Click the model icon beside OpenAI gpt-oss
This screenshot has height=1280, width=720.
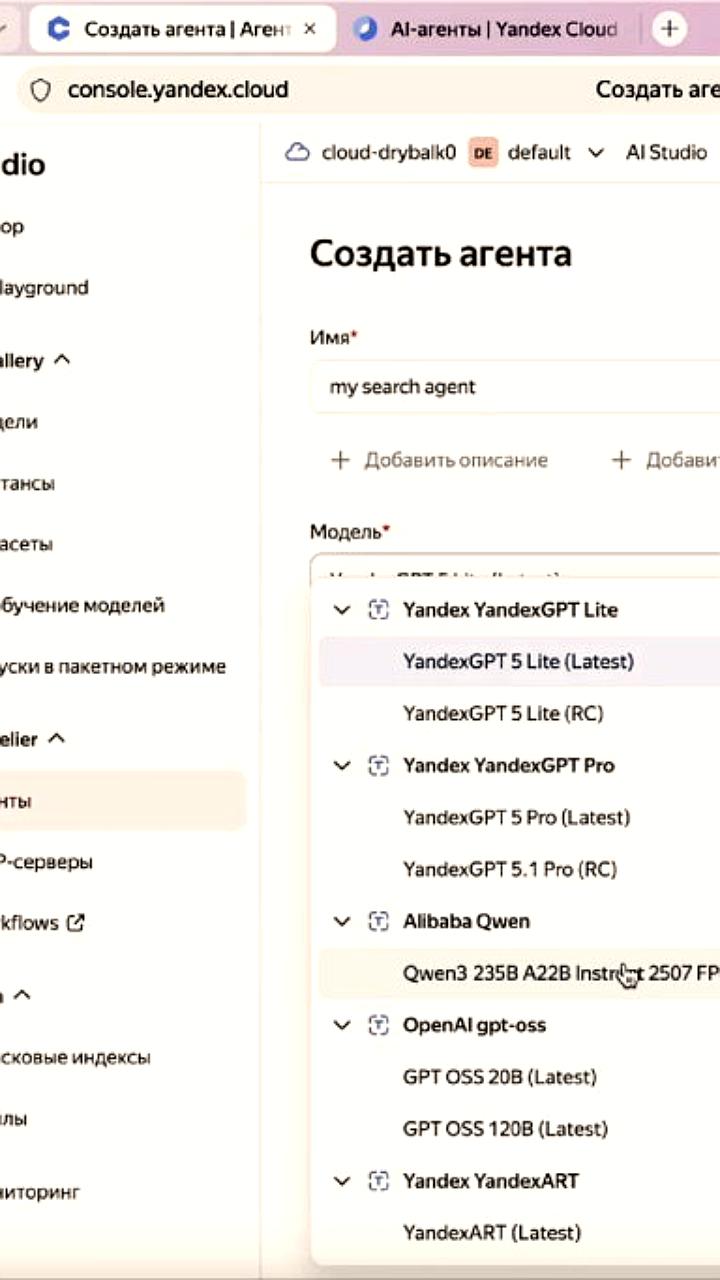pos(378,1024)
